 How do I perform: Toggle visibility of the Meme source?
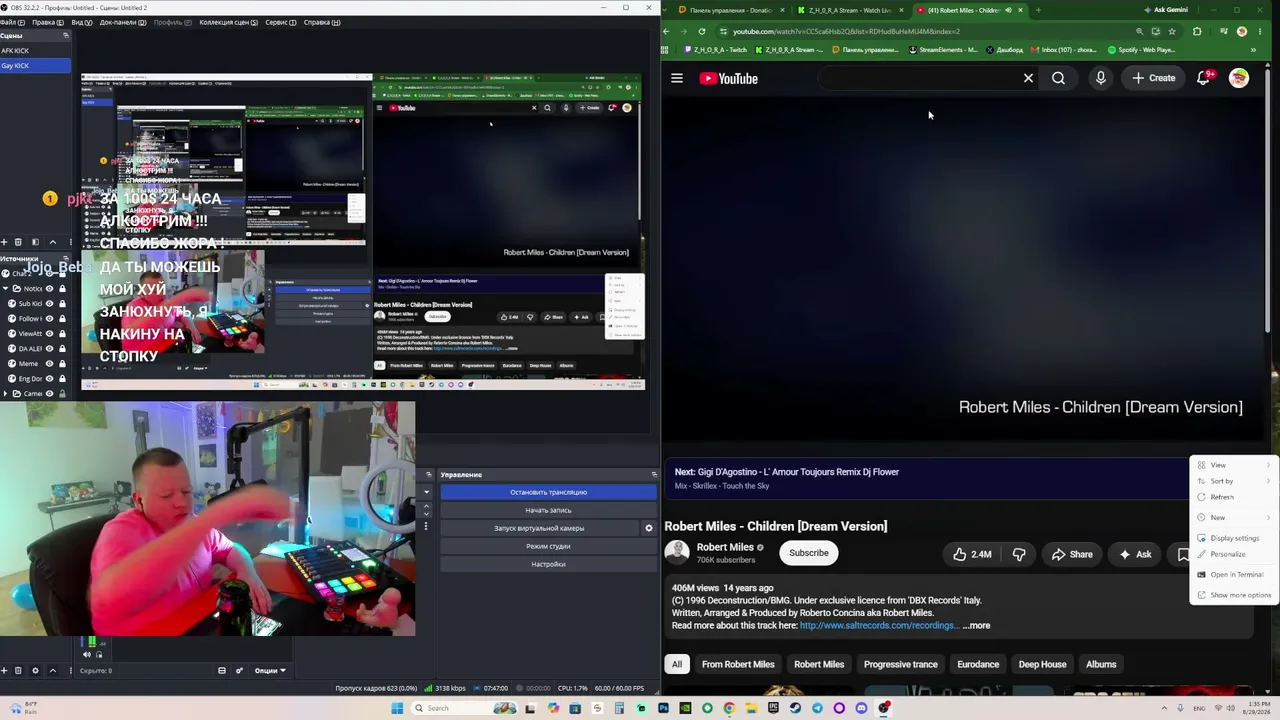(49, 364)
